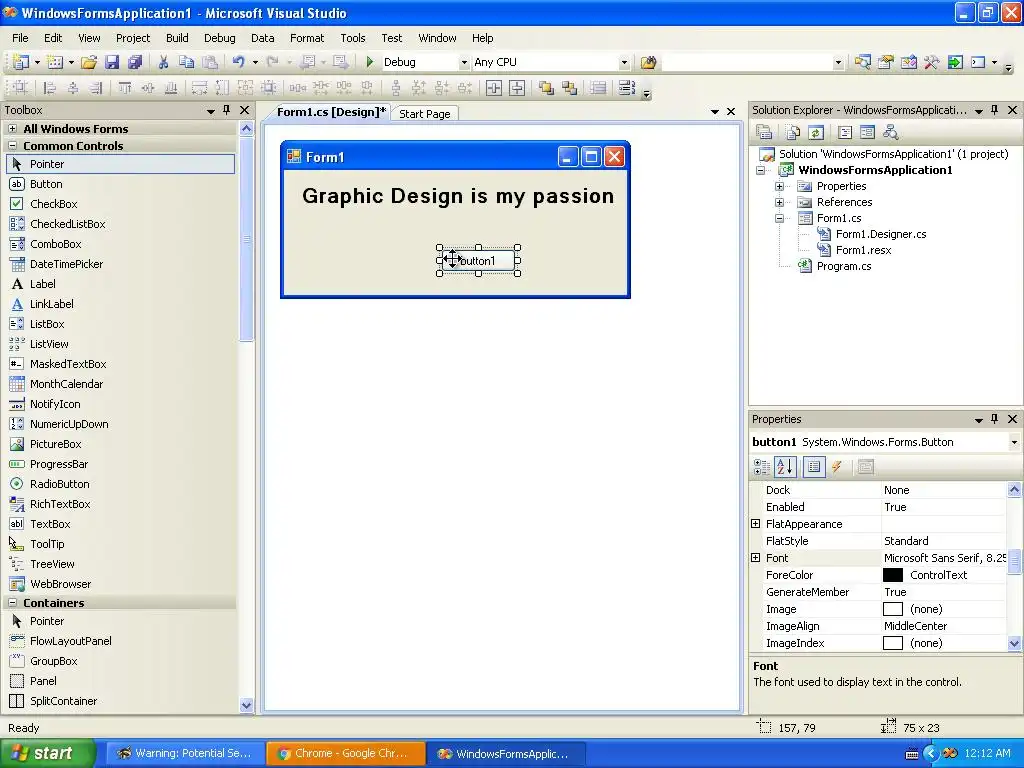Open Warning: Potential Se... taskbar window

tap(186, 753)
